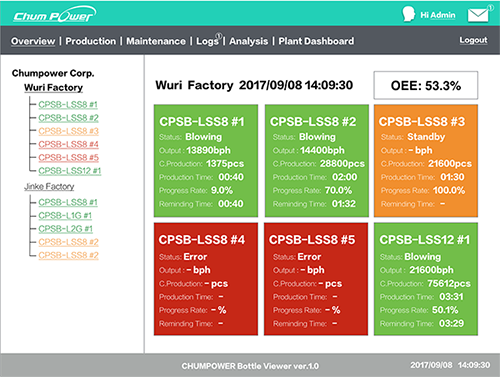Click the Chum Power logo

coord(54,15)
